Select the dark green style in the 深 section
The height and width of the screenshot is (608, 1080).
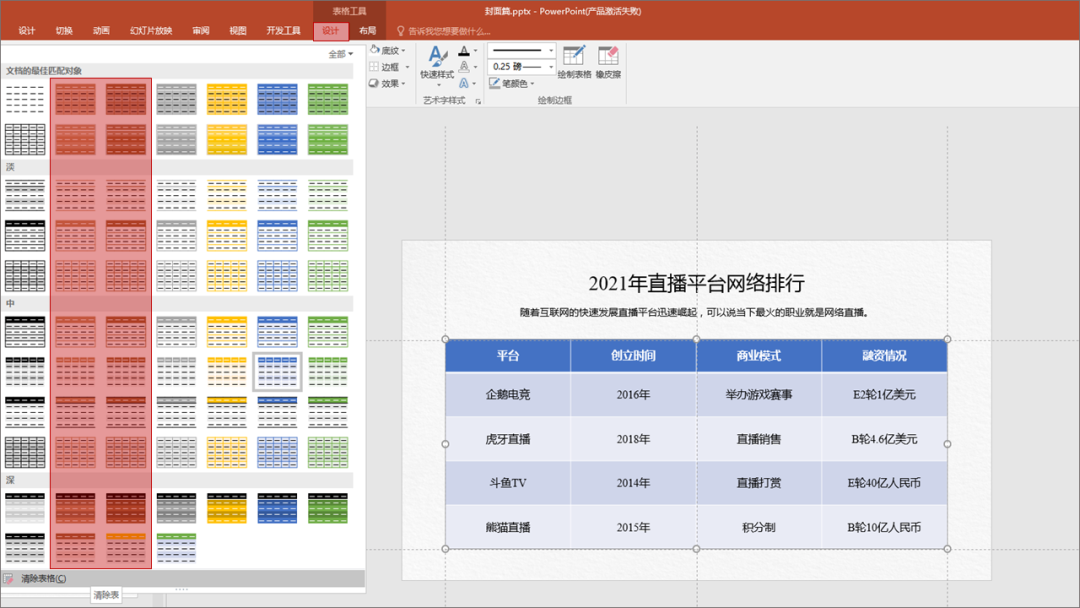328,508
